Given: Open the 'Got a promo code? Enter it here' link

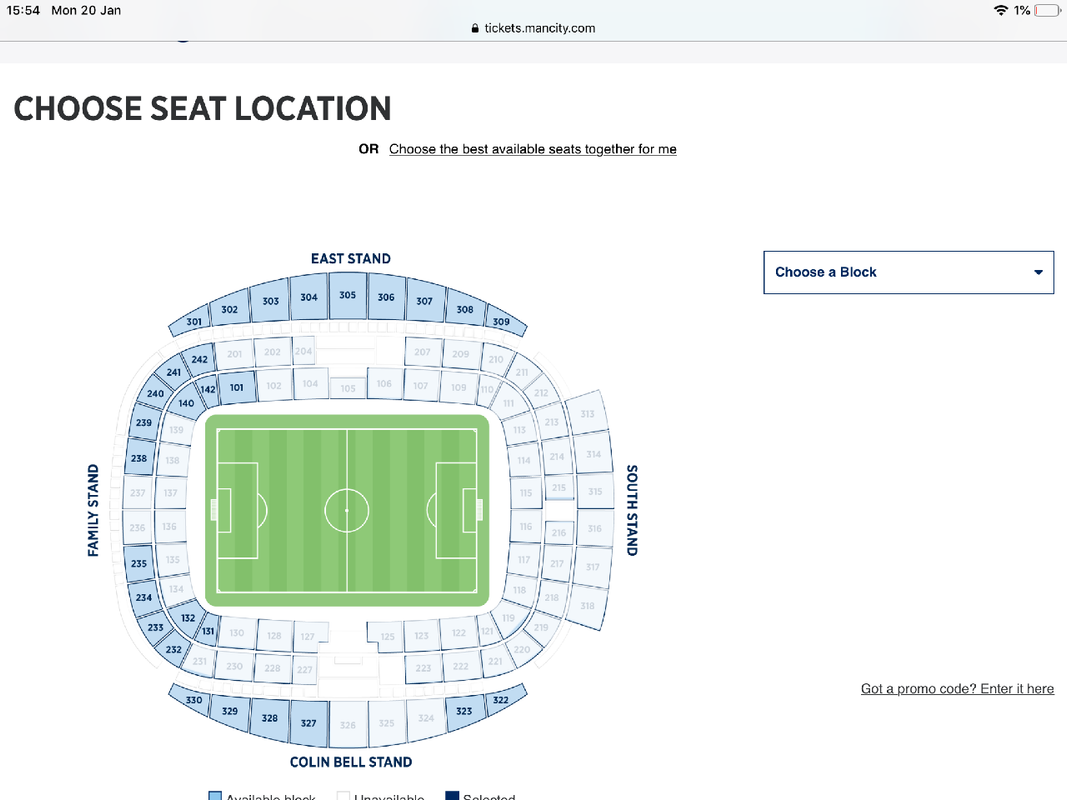Looking at the screenshot, I should (957, 688).
